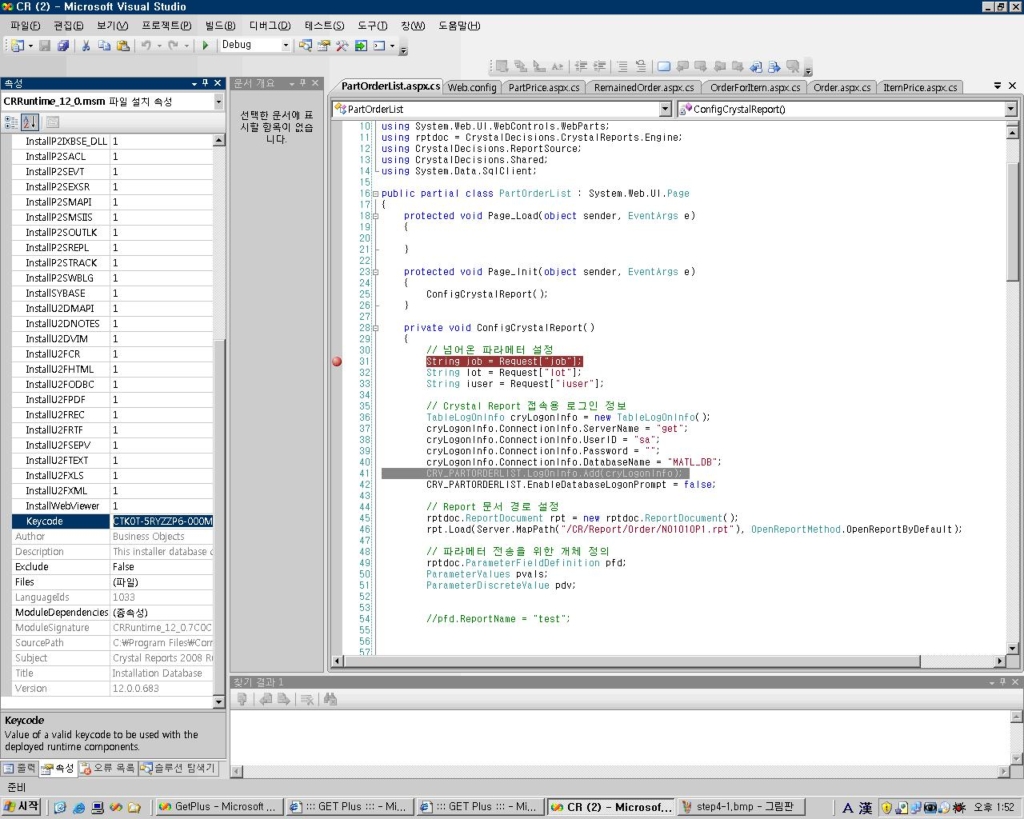Open the Command Window toolbar icon
Screen dimensions: 1024x819
[x=379, y=46]
